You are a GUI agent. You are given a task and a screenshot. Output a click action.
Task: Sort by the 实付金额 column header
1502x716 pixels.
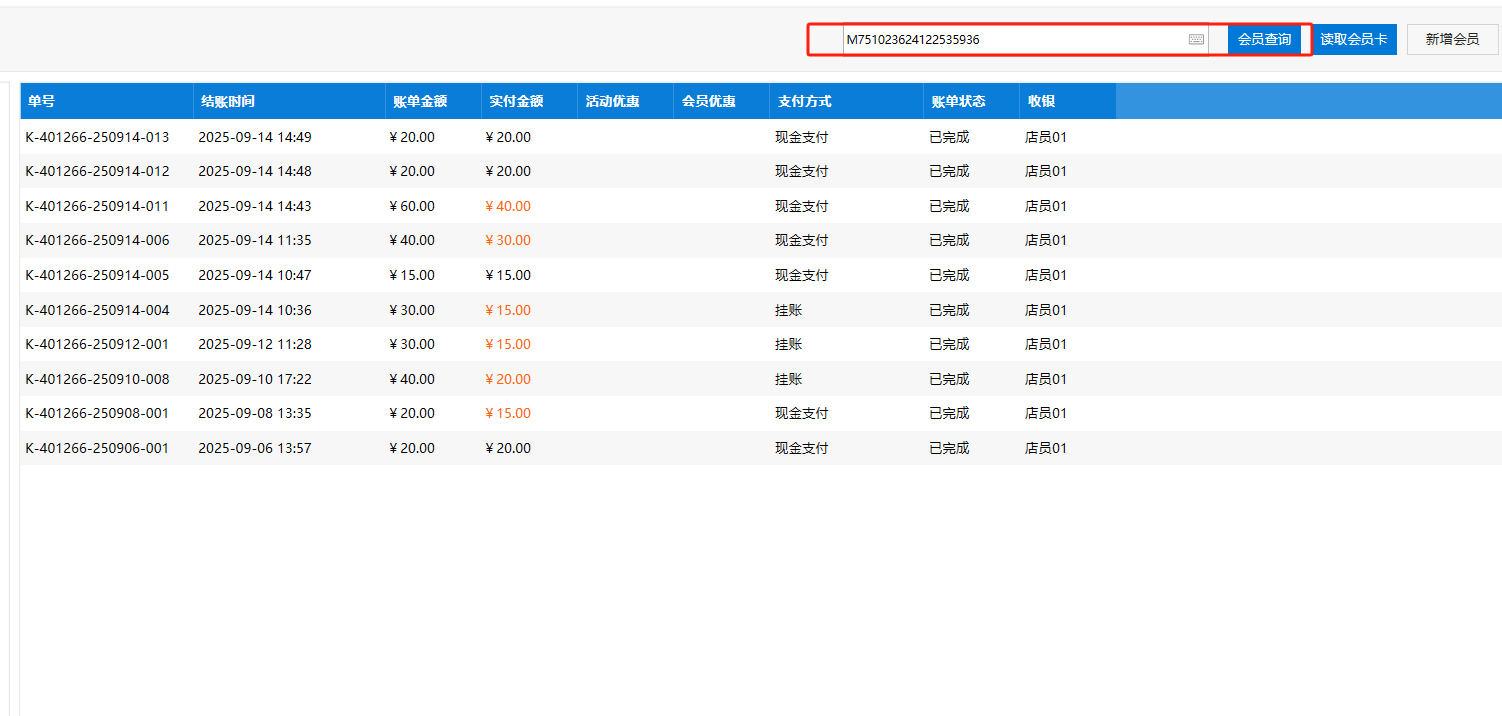coord(516,101)
